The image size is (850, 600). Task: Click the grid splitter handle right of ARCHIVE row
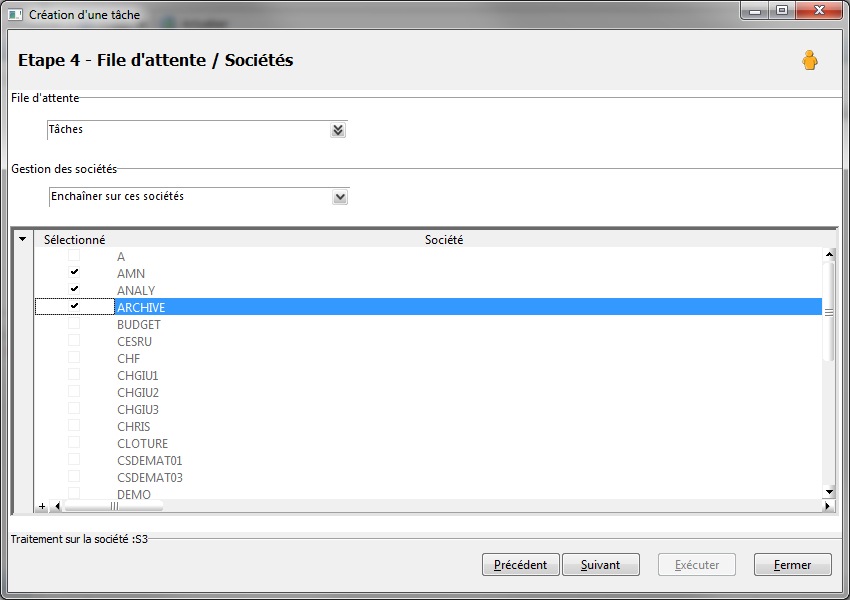(829, 312)
